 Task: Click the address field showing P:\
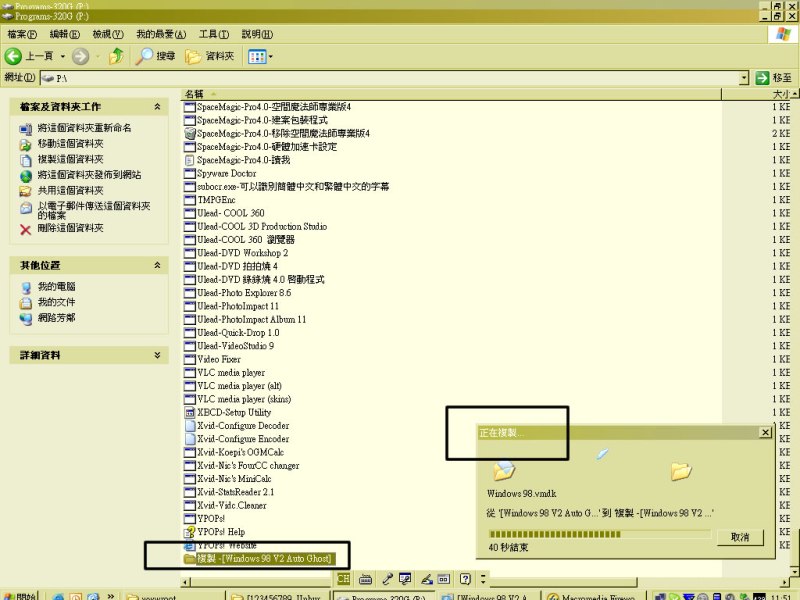390,78
